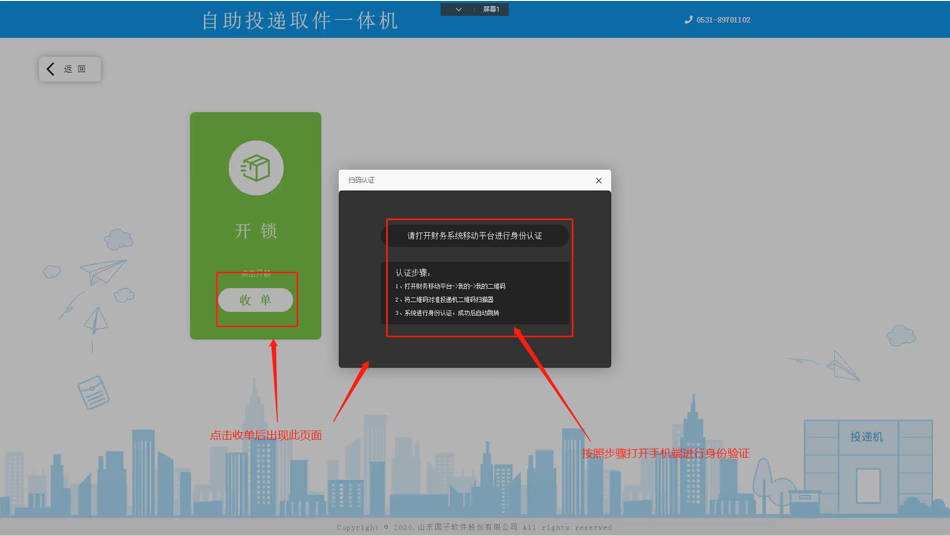Click the clipboard document icon at lower left
This screenshot has height=536, width=950.
(x=94, y=392)
